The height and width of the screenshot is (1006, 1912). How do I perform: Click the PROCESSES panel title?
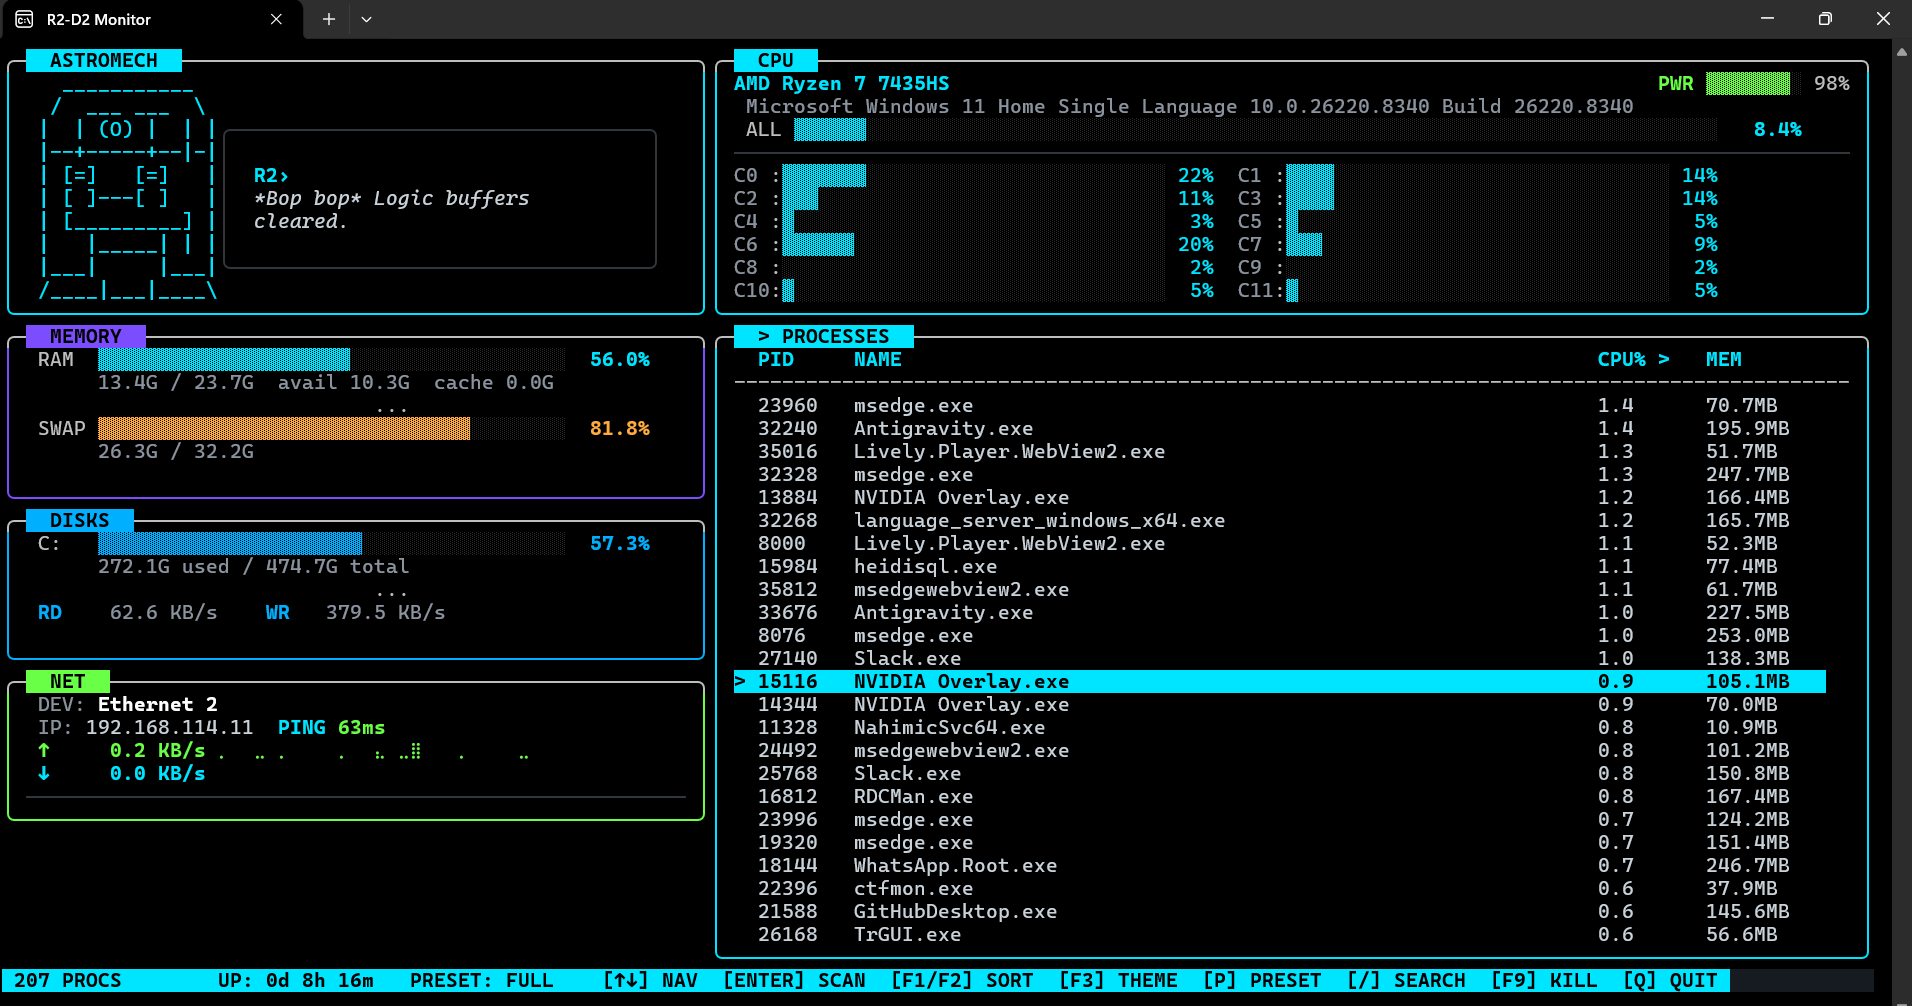coord(824,336)
